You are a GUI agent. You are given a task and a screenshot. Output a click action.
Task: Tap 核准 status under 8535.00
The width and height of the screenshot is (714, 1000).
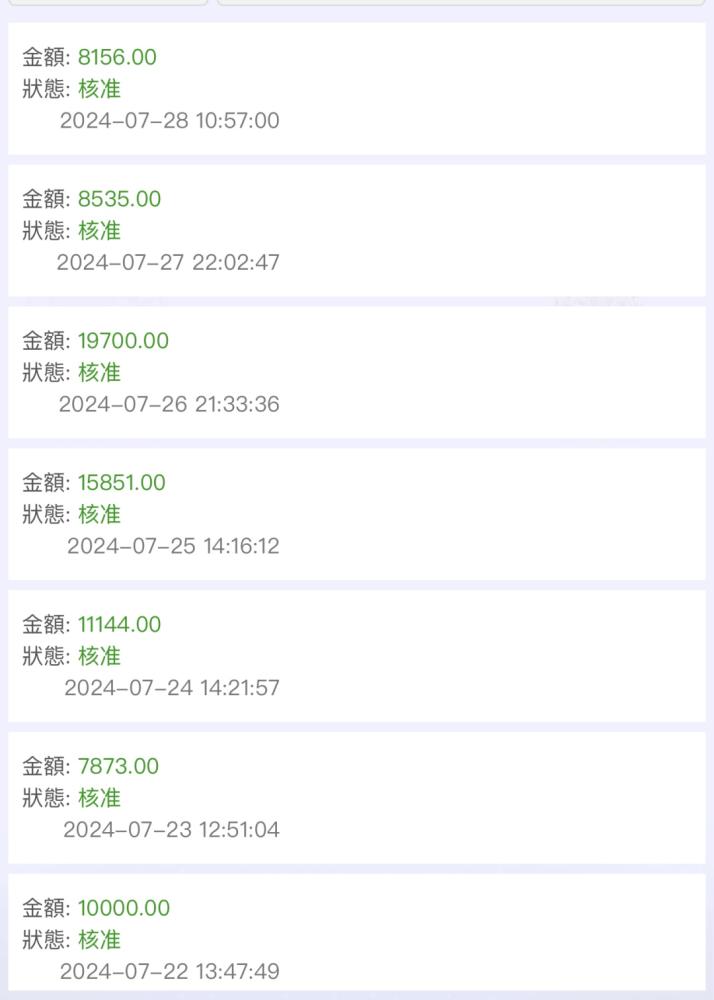[x=99, y=230]
